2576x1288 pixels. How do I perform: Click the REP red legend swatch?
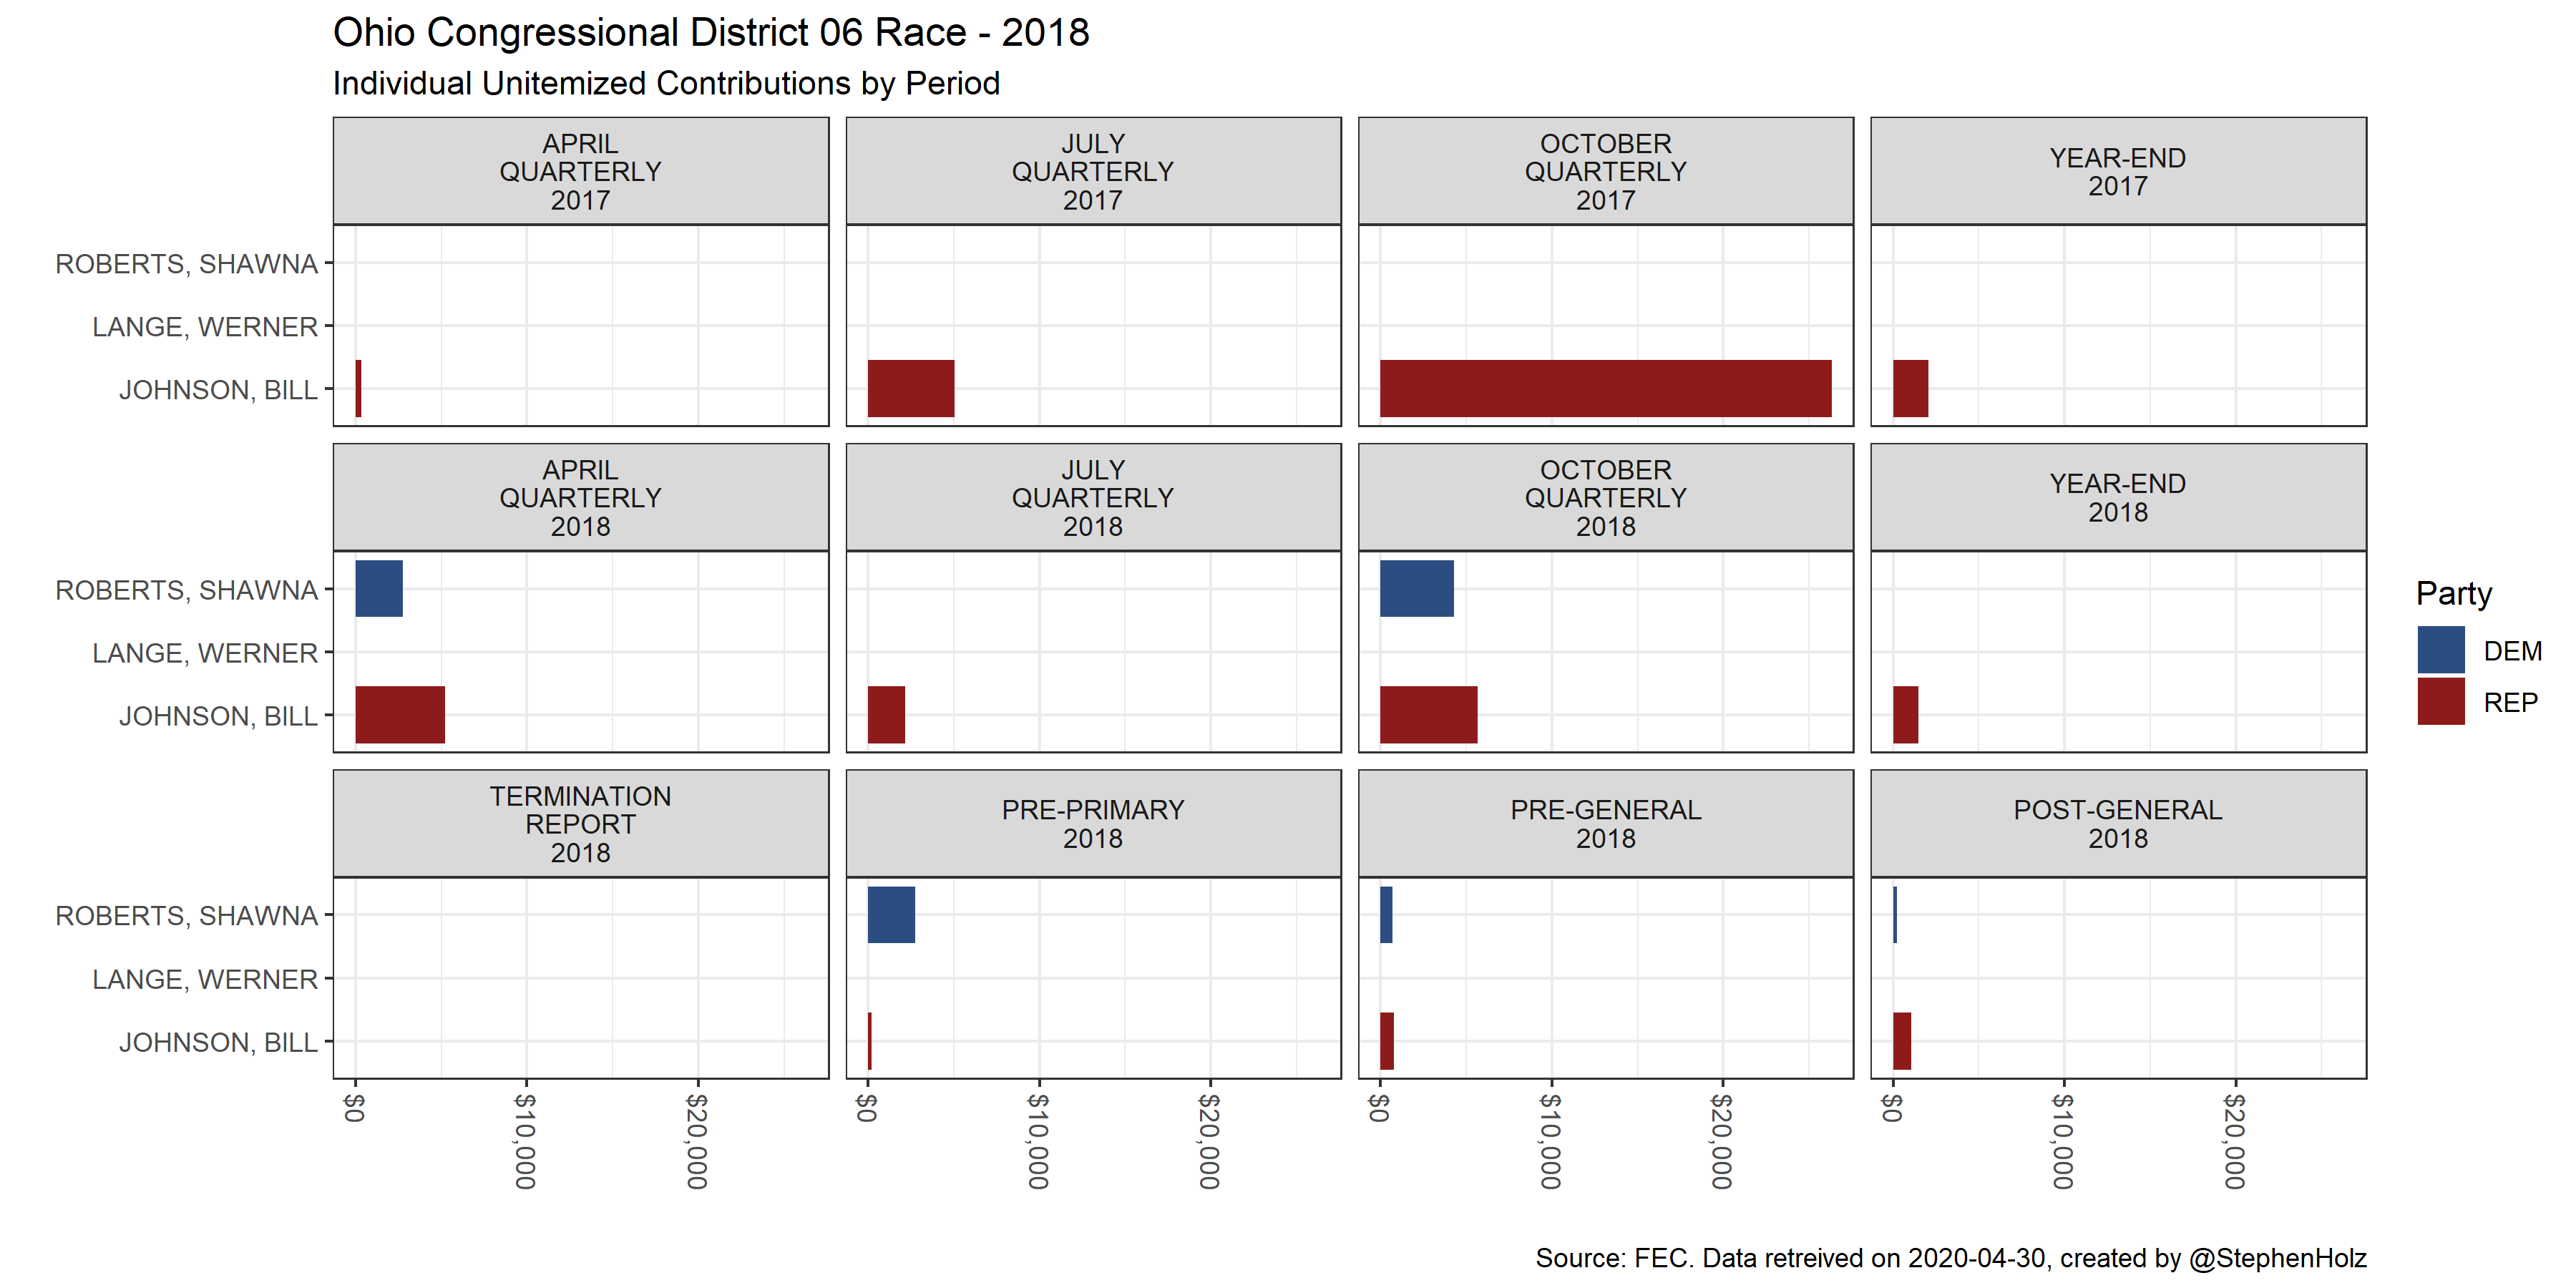pos(2440,701)
